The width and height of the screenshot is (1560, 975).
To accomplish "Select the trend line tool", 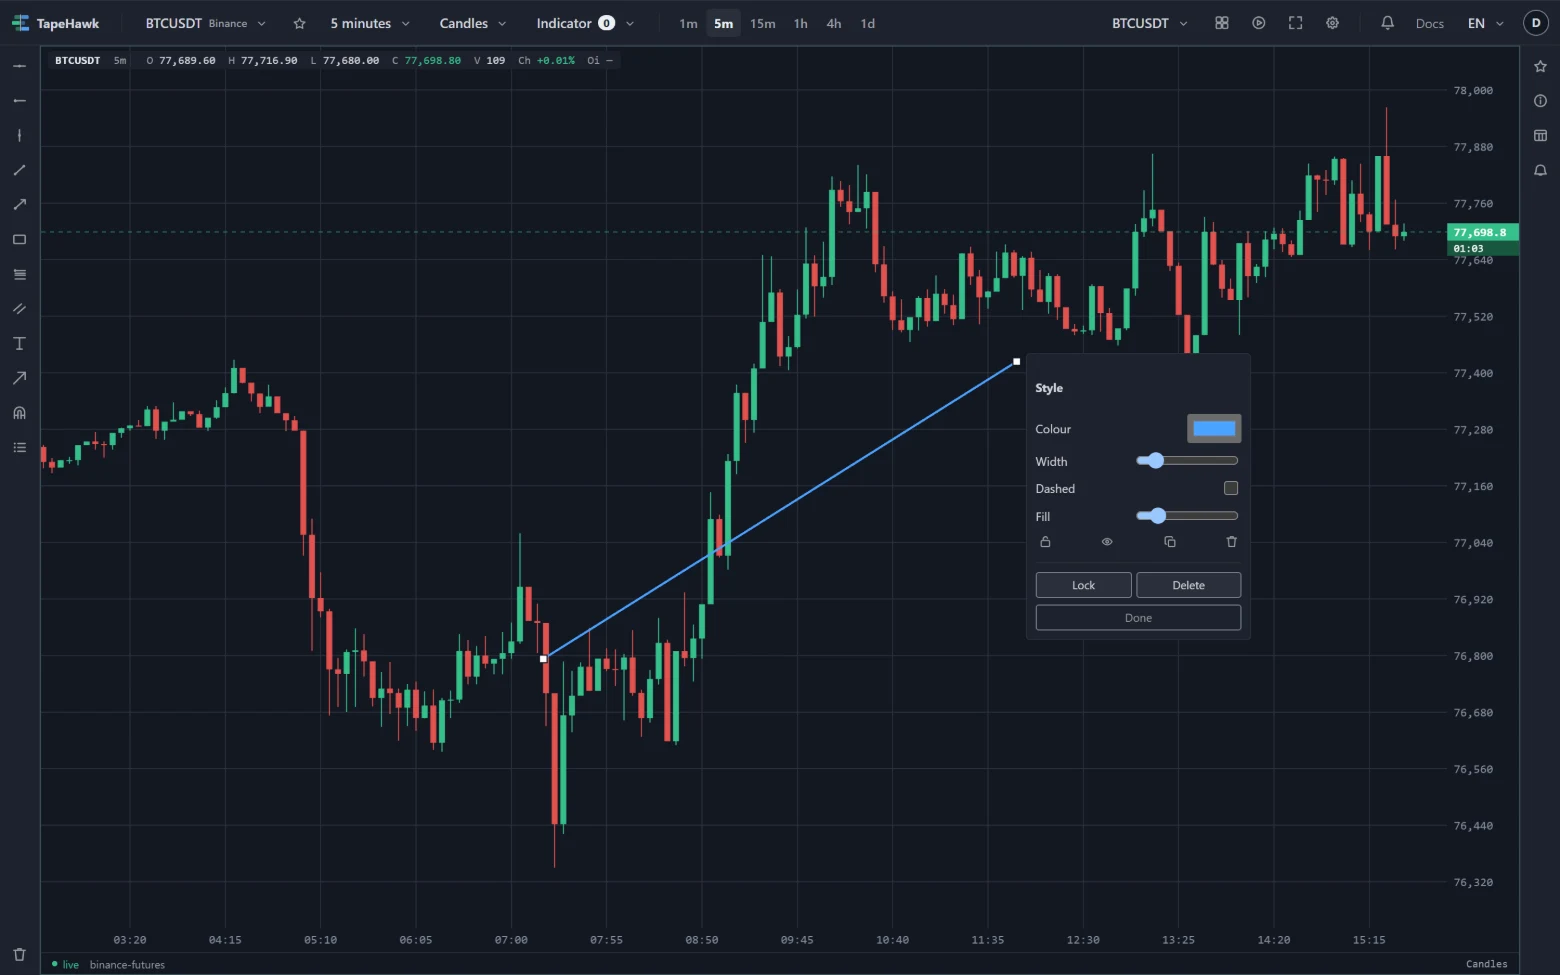I will pos(19,170).
